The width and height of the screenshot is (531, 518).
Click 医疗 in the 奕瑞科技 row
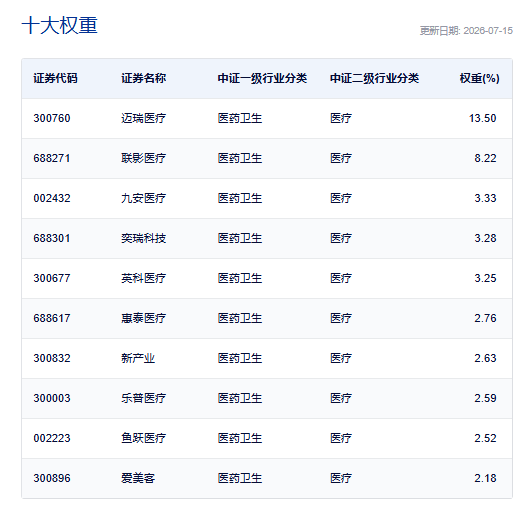tap(341, 238)
